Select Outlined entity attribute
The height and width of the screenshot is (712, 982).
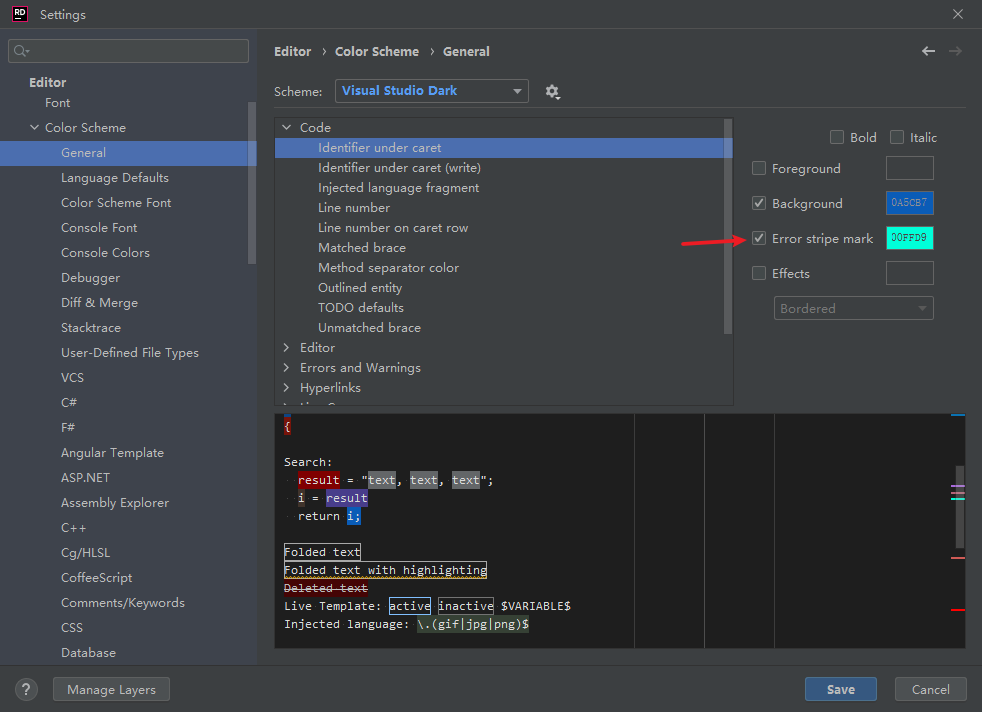coord(359,288)
